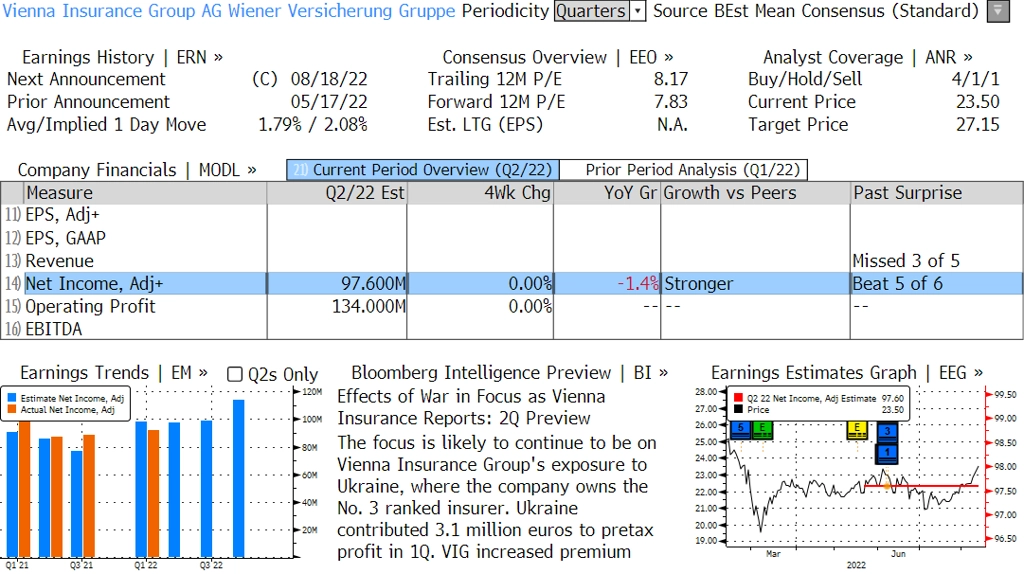Click the orange Actual Net Income legend swatch

(x=12, y=409)
